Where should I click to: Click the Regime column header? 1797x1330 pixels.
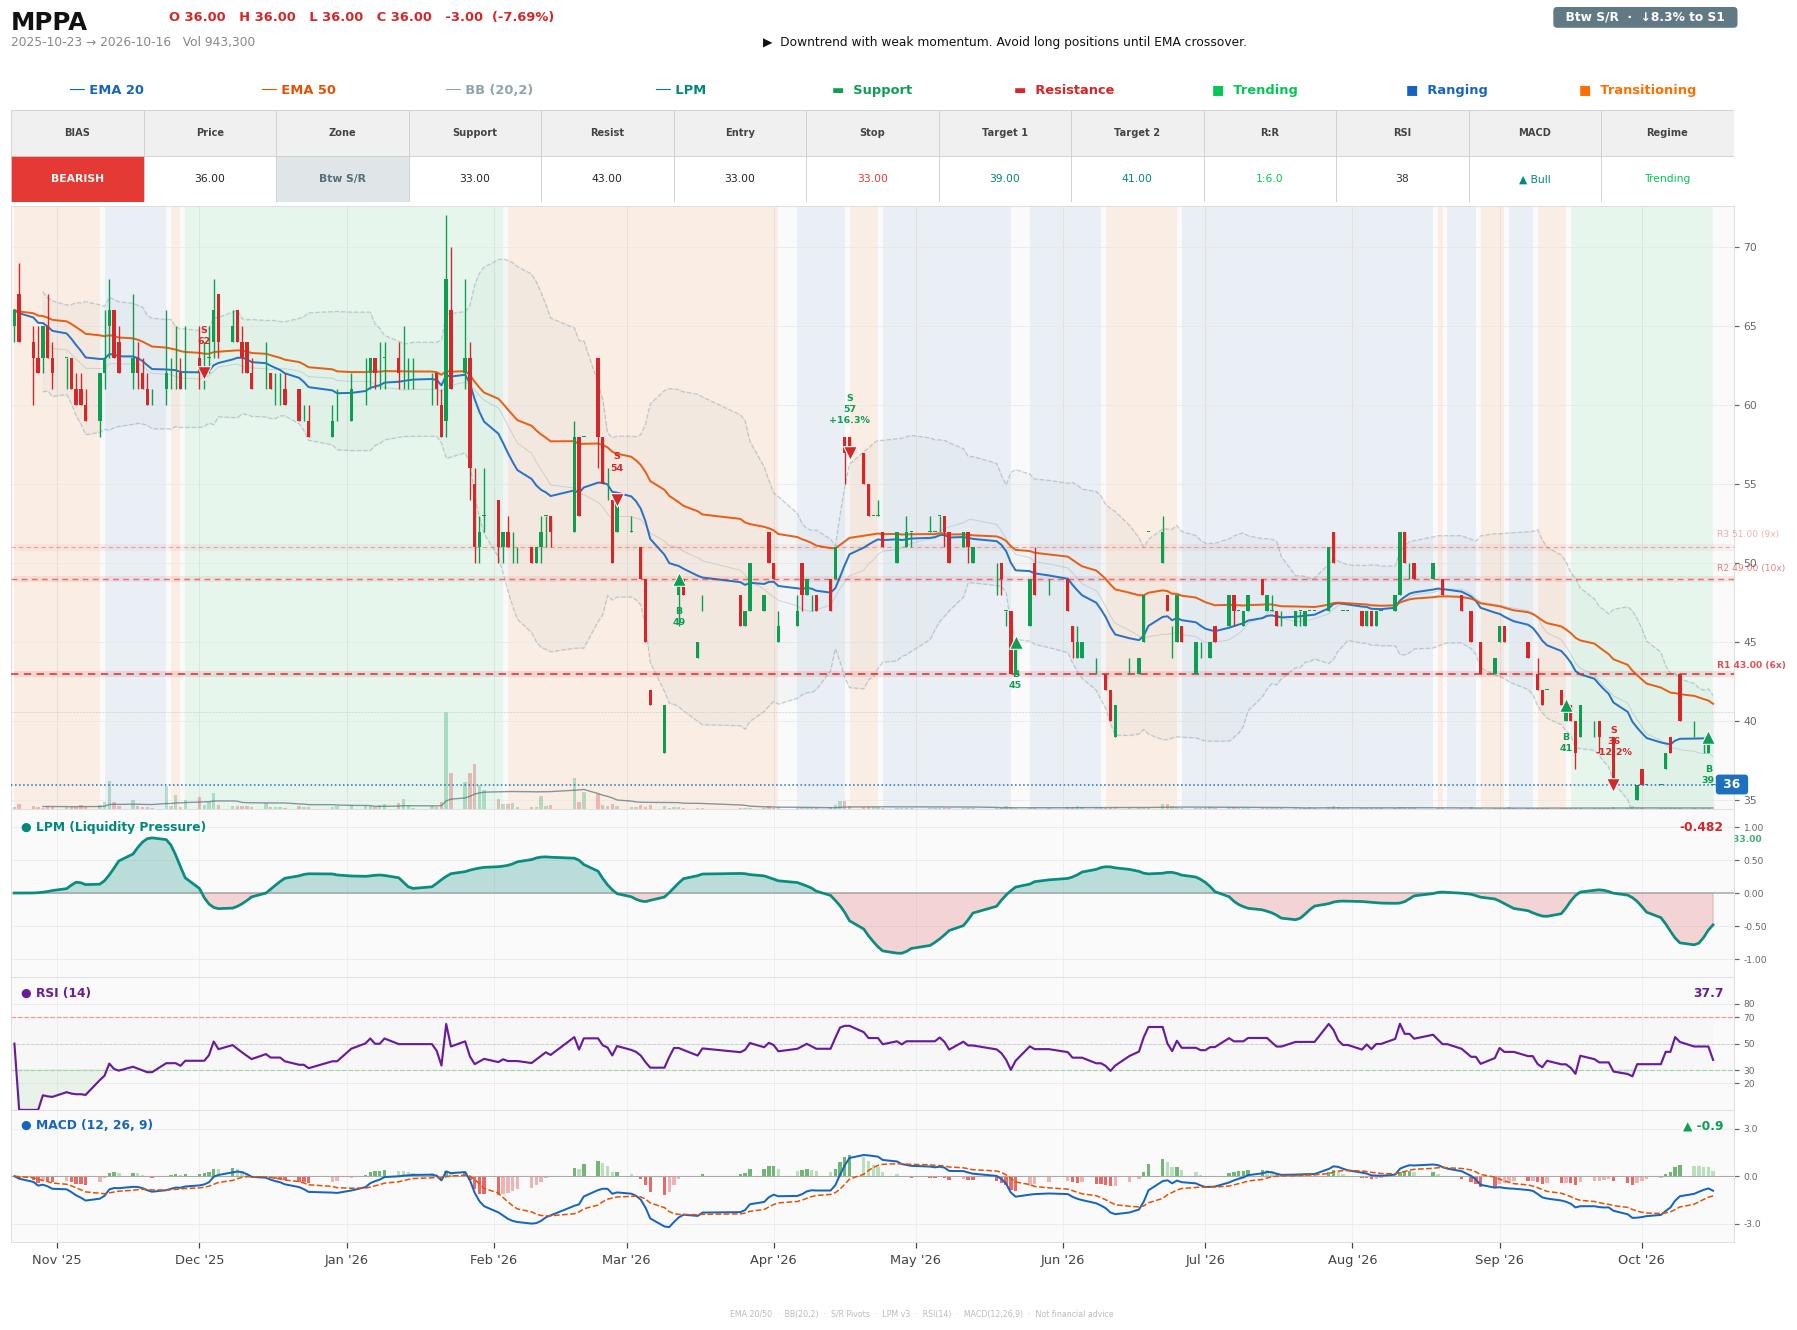point(1667,133)
